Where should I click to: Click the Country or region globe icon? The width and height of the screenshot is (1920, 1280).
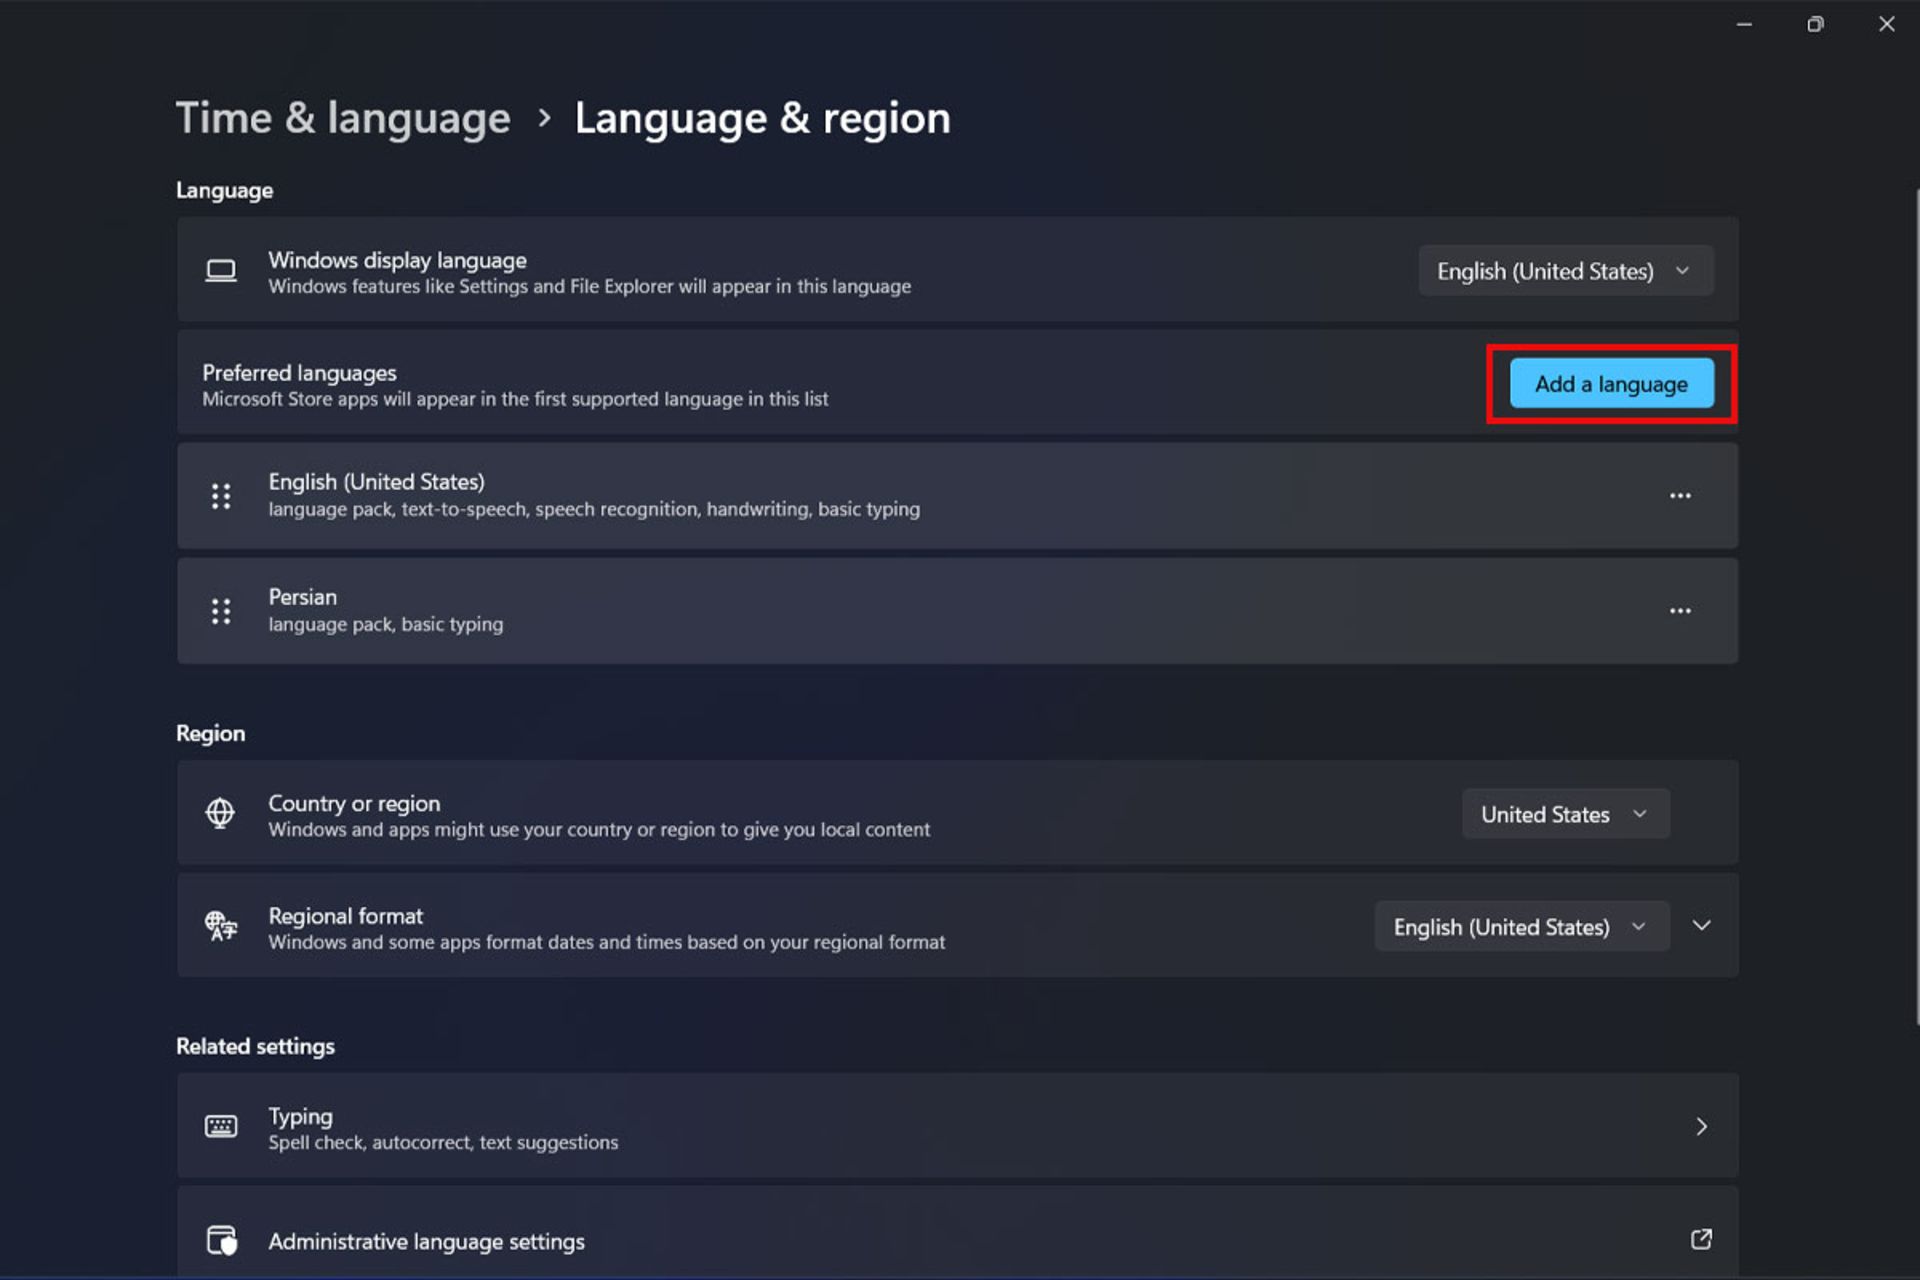coord(220,813)
